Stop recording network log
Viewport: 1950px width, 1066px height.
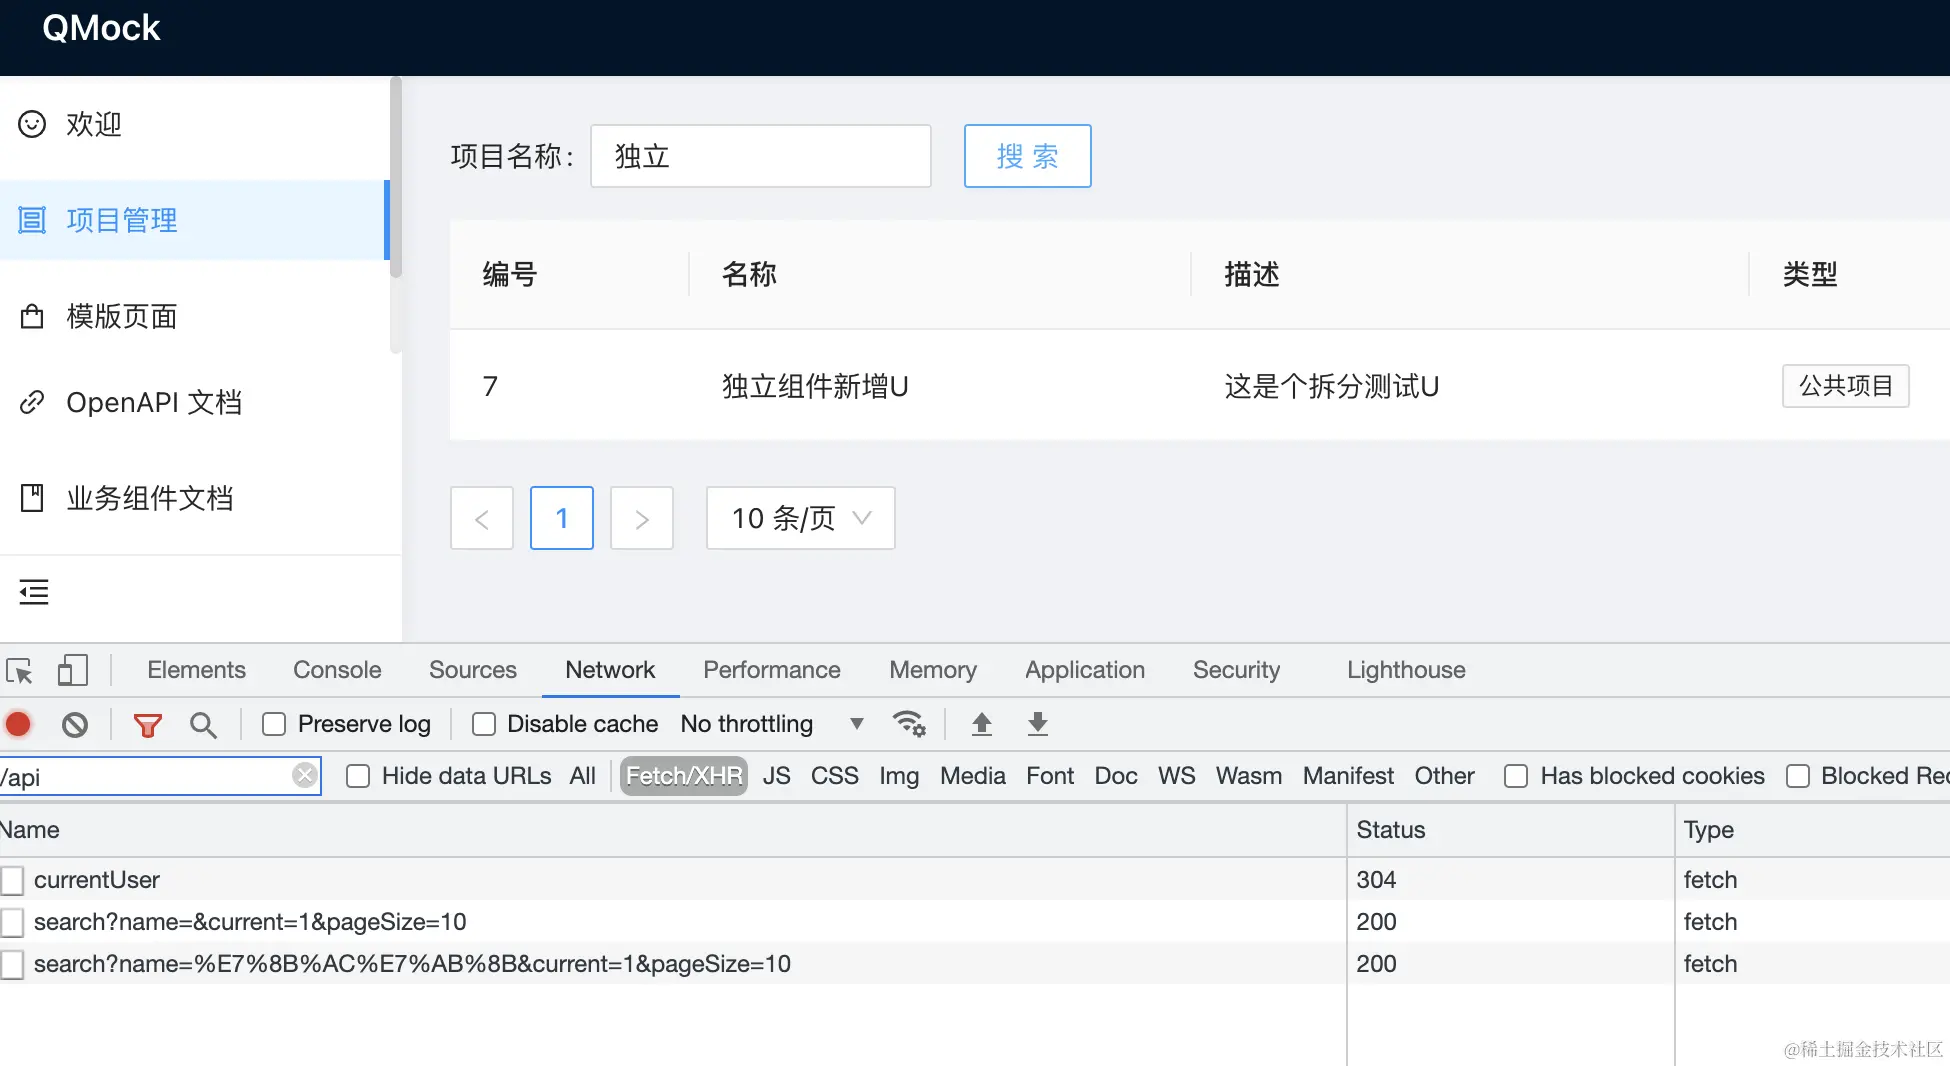19,724
